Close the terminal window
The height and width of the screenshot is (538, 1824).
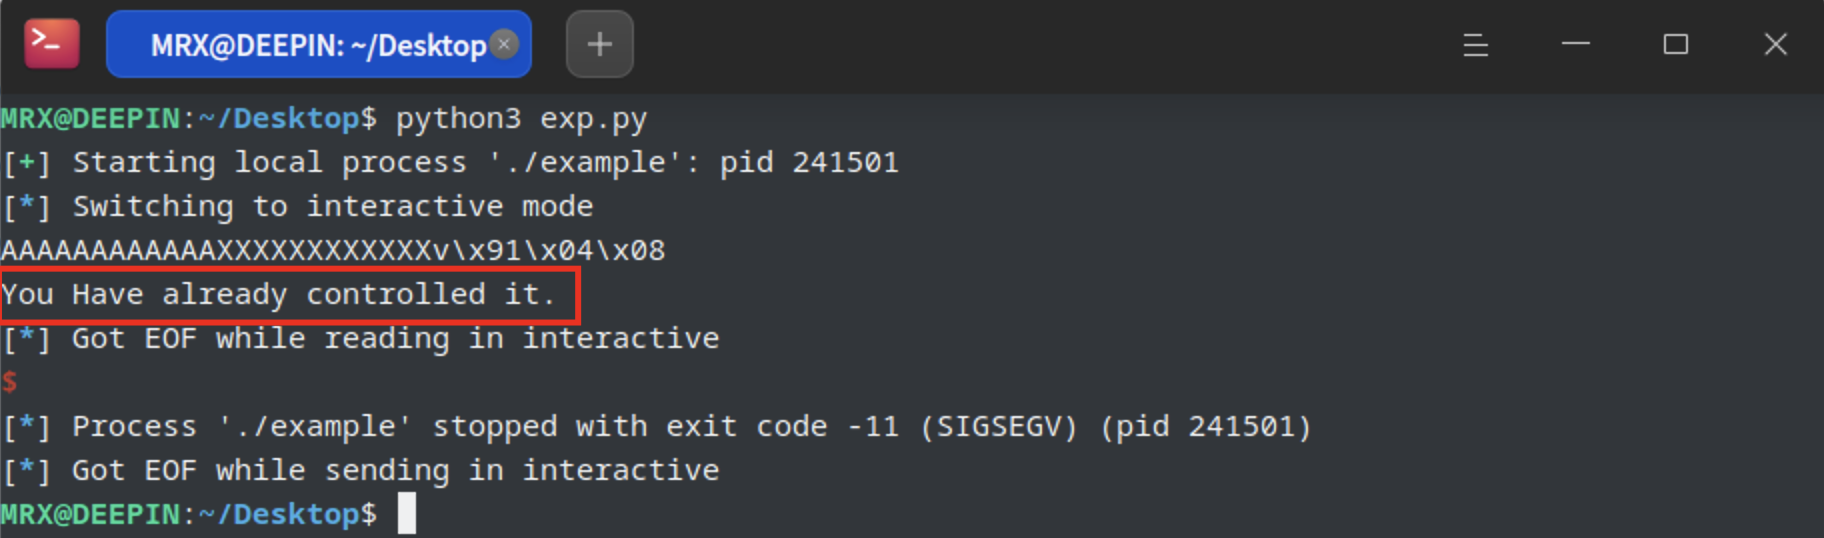click(x=1775, y=44)
